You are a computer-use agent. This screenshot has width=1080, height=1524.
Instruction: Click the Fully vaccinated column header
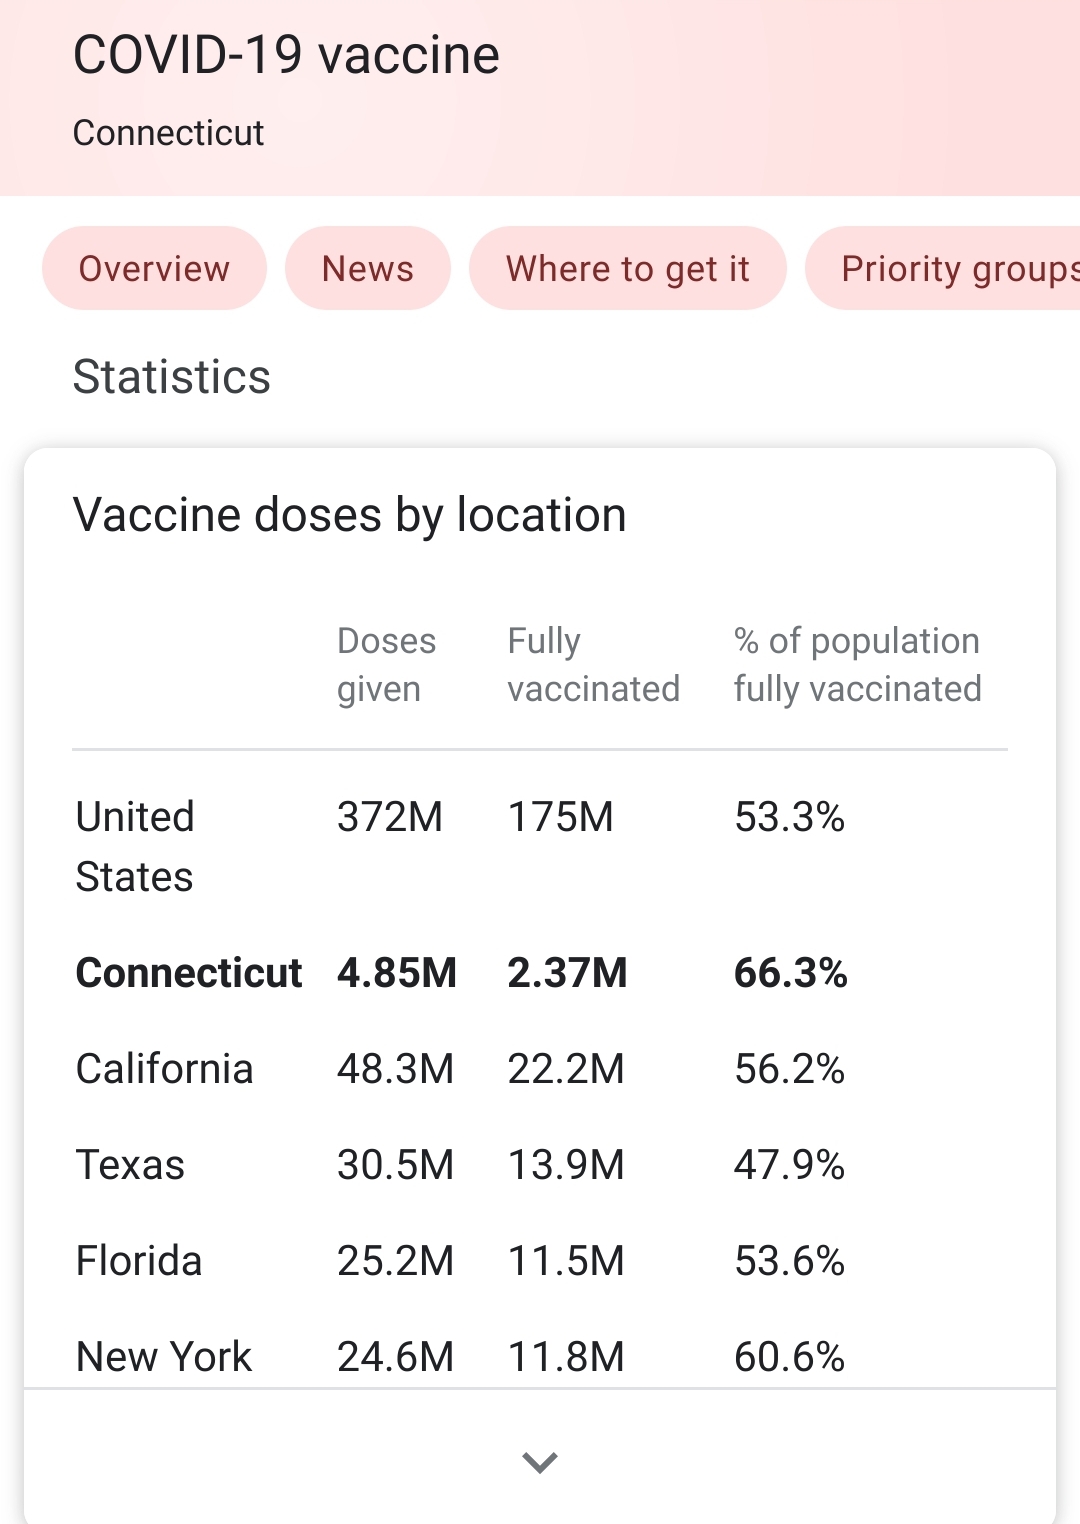pyautogui.click(x=593, y=665)
